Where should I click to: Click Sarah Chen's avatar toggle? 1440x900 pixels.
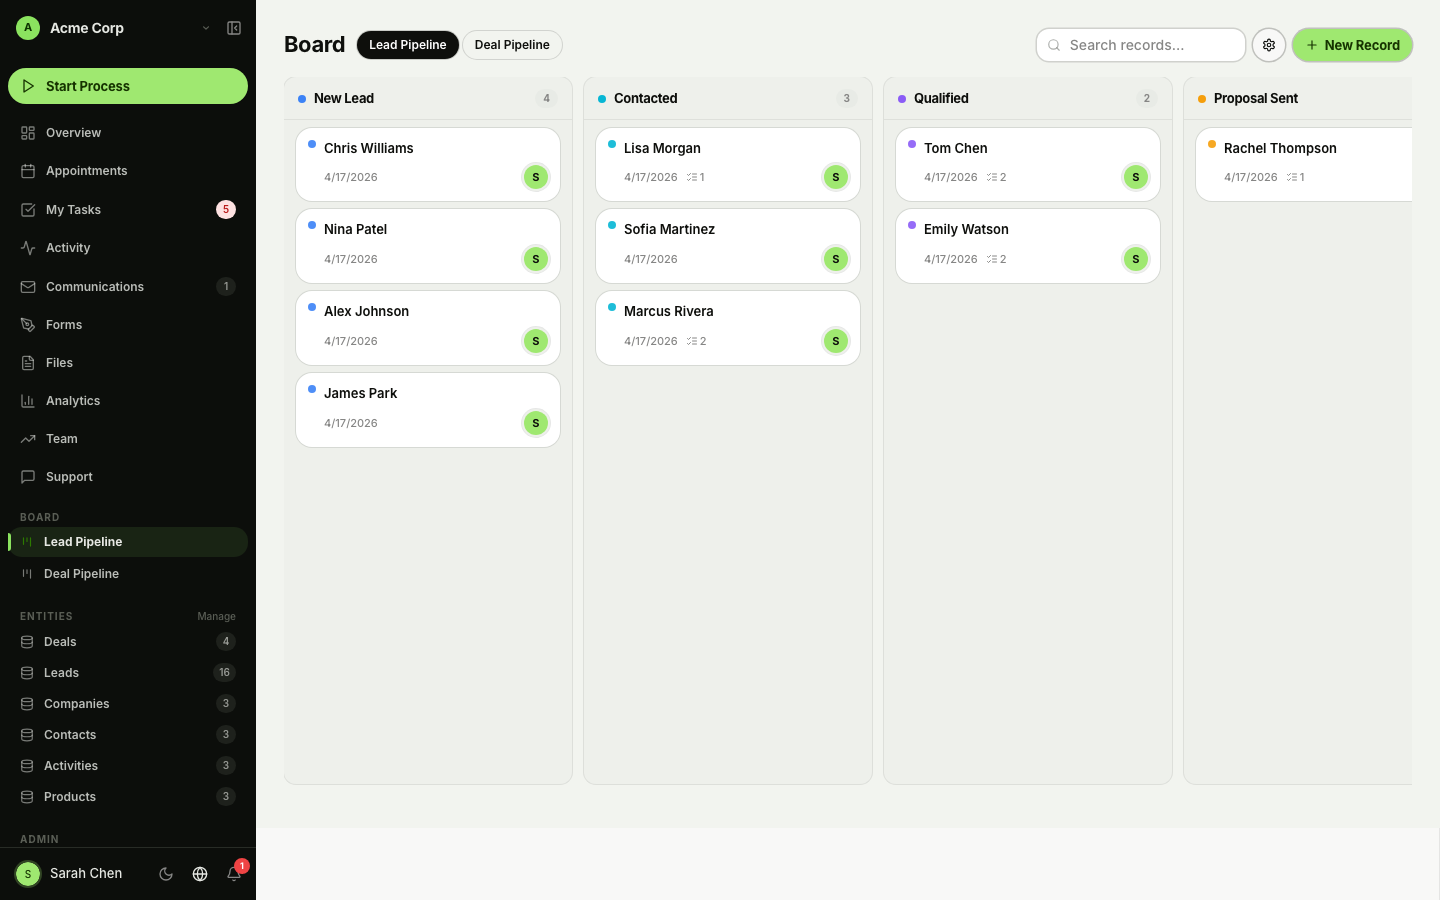[28, 874]
